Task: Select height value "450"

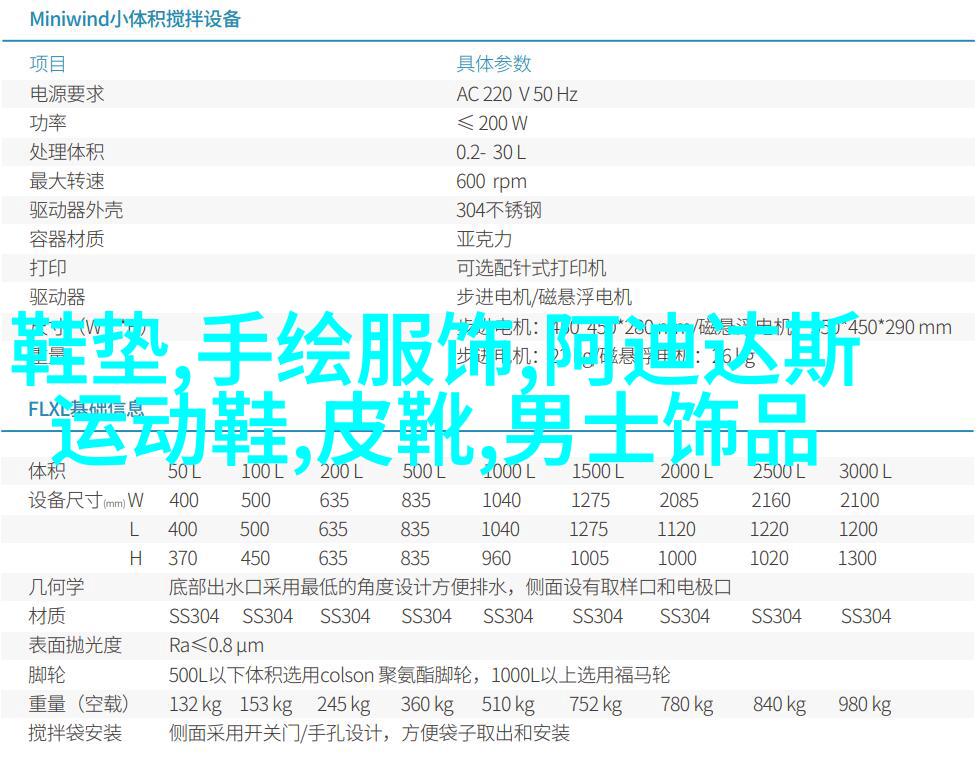Action: (x=255, y=558)
